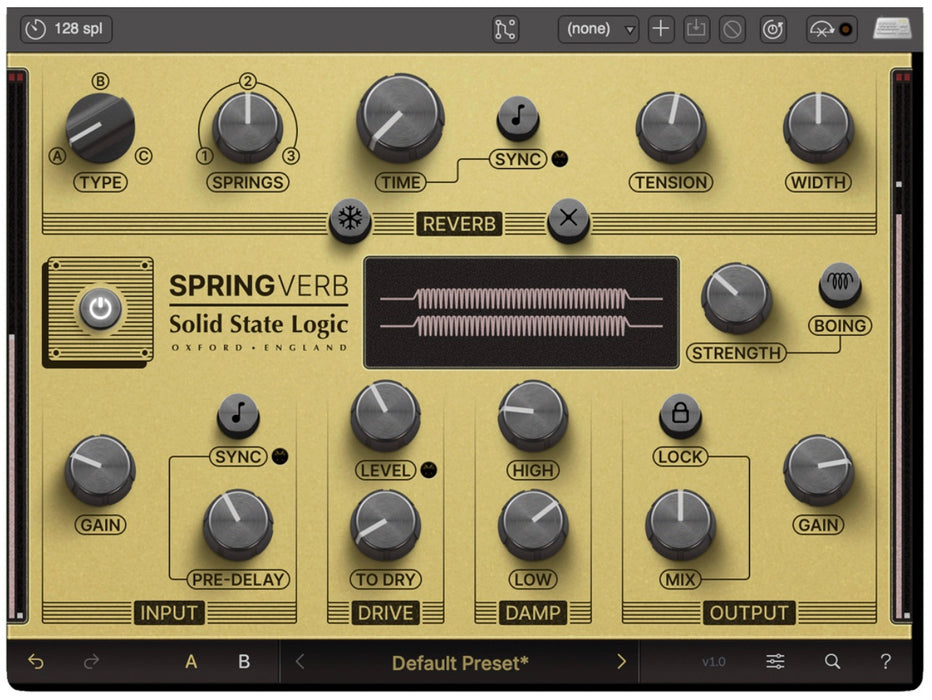Click the next-preset chevron arrow

point(621,662)
